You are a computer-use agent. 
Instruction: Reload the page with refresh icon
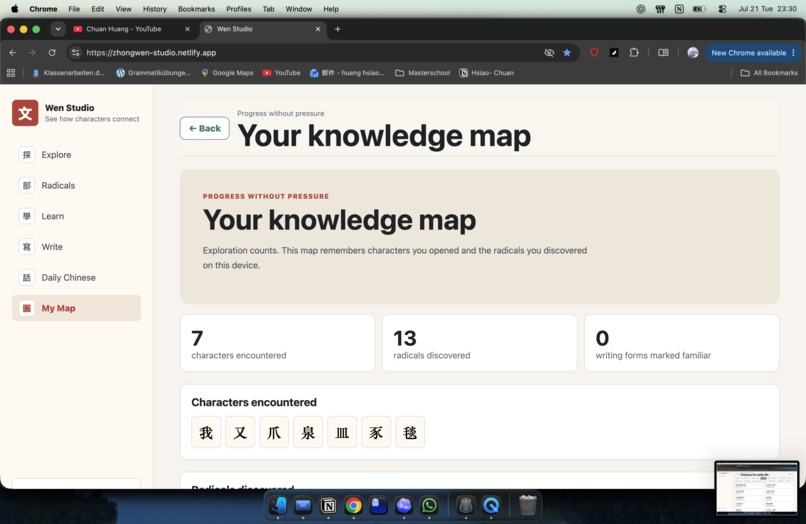(x=52, y=52)
